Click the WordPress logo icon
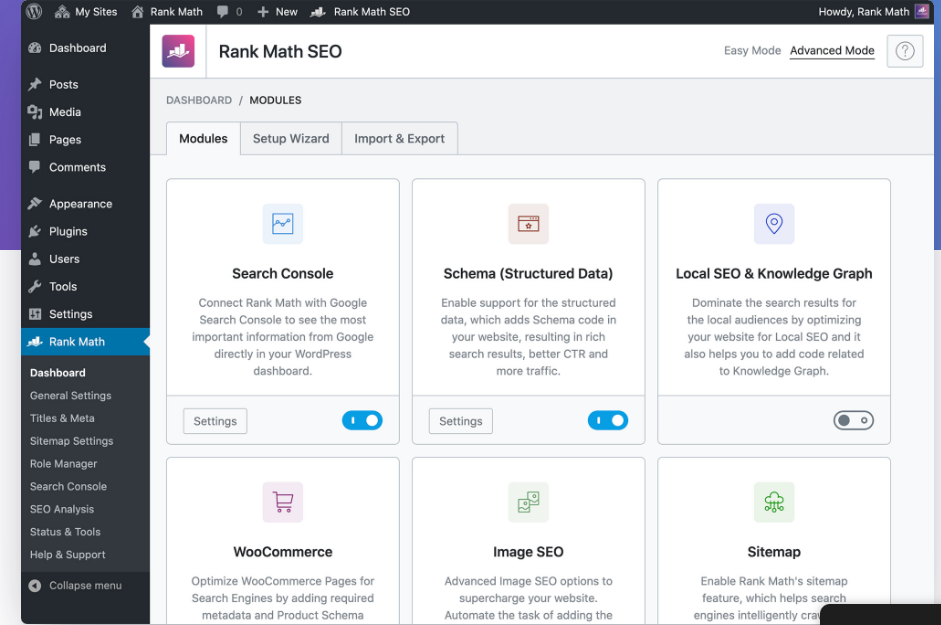Image resolution: width=941 pixels, height=625 pixels. 34,11
